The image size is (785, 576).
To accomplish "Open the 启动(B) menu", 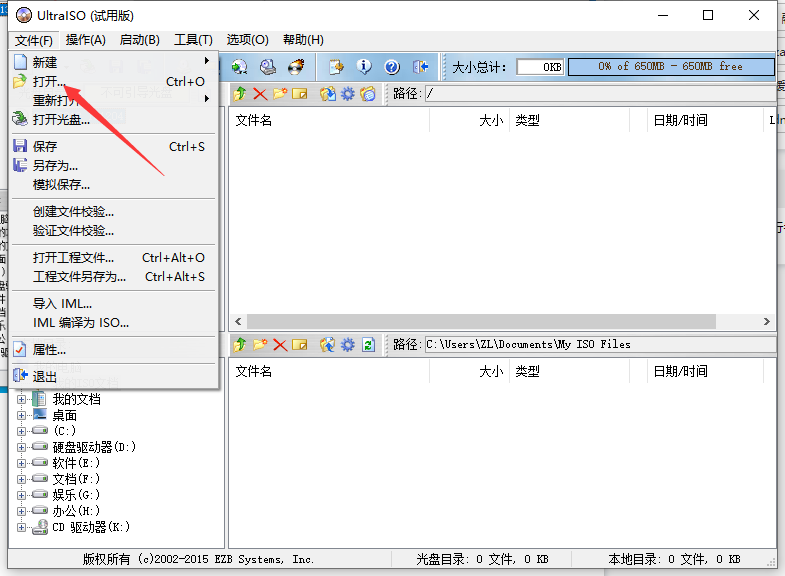I will (x=140, y=40).
